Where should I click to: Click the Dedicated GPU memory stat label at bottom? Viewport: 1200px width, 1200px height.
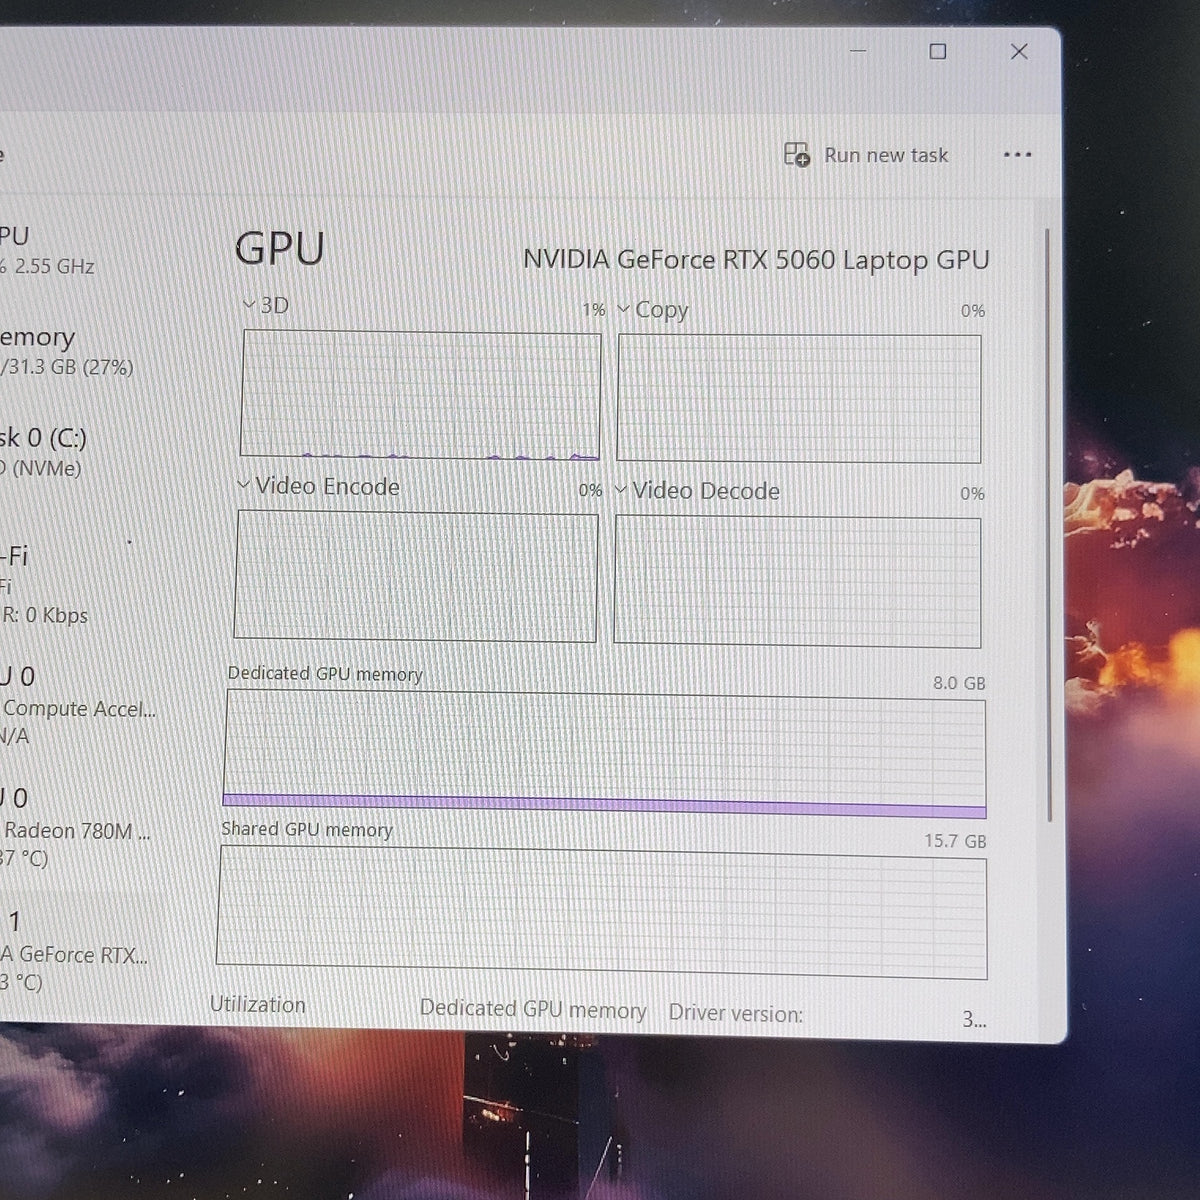tap(533, 1010)
